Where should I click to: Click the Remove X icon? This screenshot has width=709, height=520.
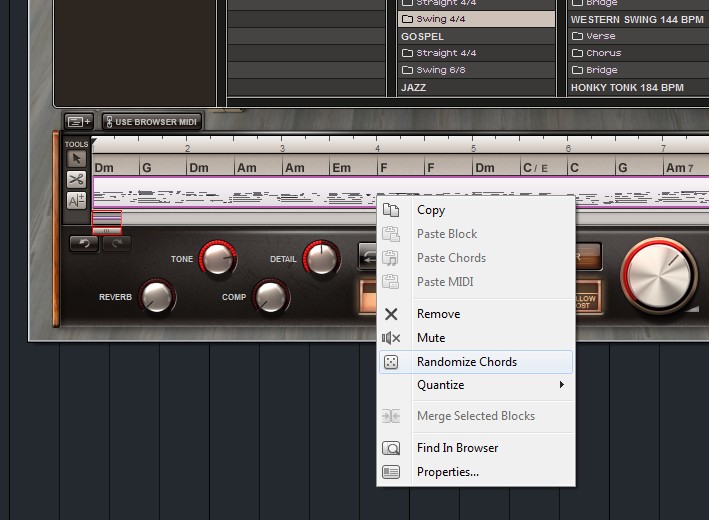(391, 314)
